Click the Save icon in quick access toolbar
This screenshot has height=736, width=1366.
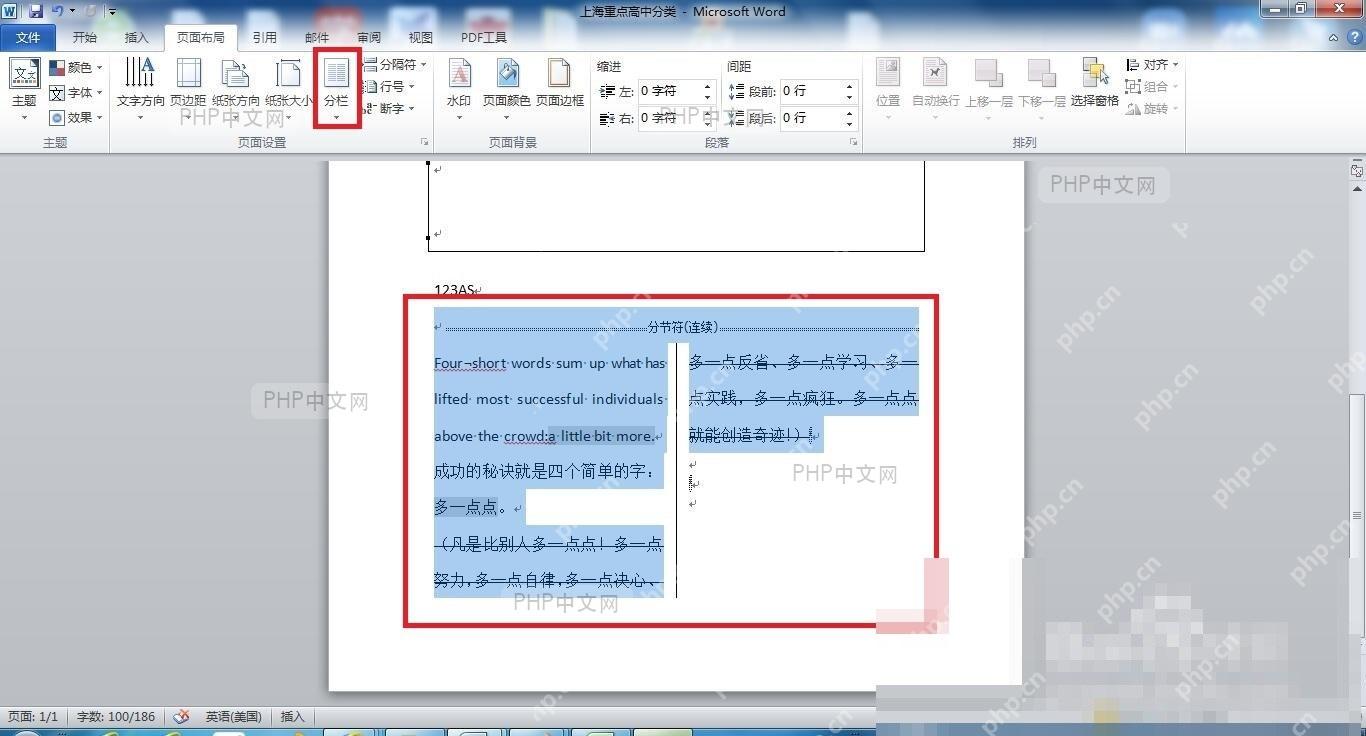click(36, 12)
